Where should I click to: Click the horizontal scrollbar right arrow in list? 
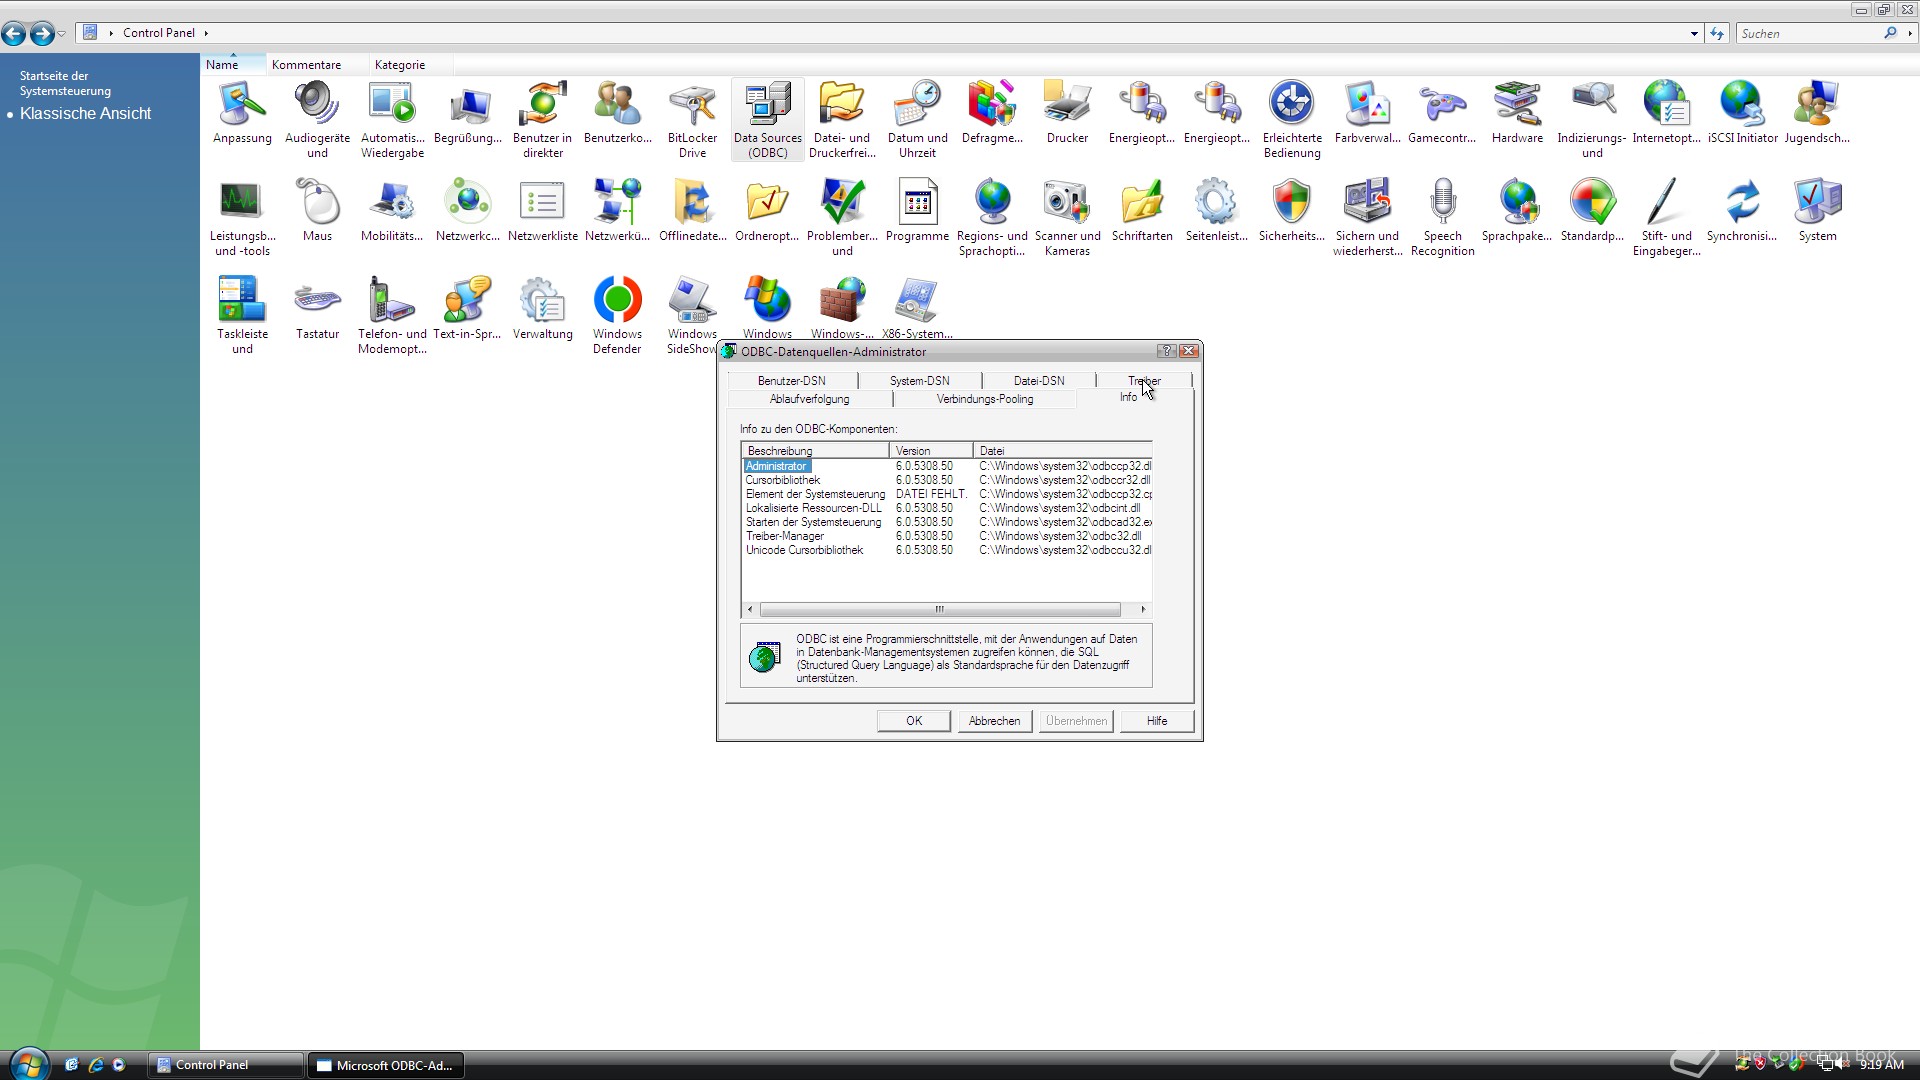pyautogui.click(x=1143, y=609)
